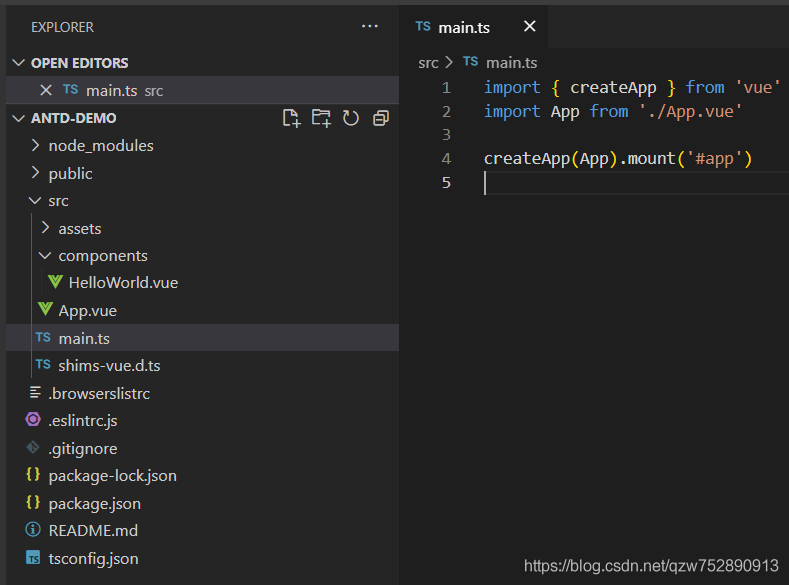Open the App.vue file
The height and width of the screenshot is (585, 789).
pyautogui.click(x=87, y=311)
